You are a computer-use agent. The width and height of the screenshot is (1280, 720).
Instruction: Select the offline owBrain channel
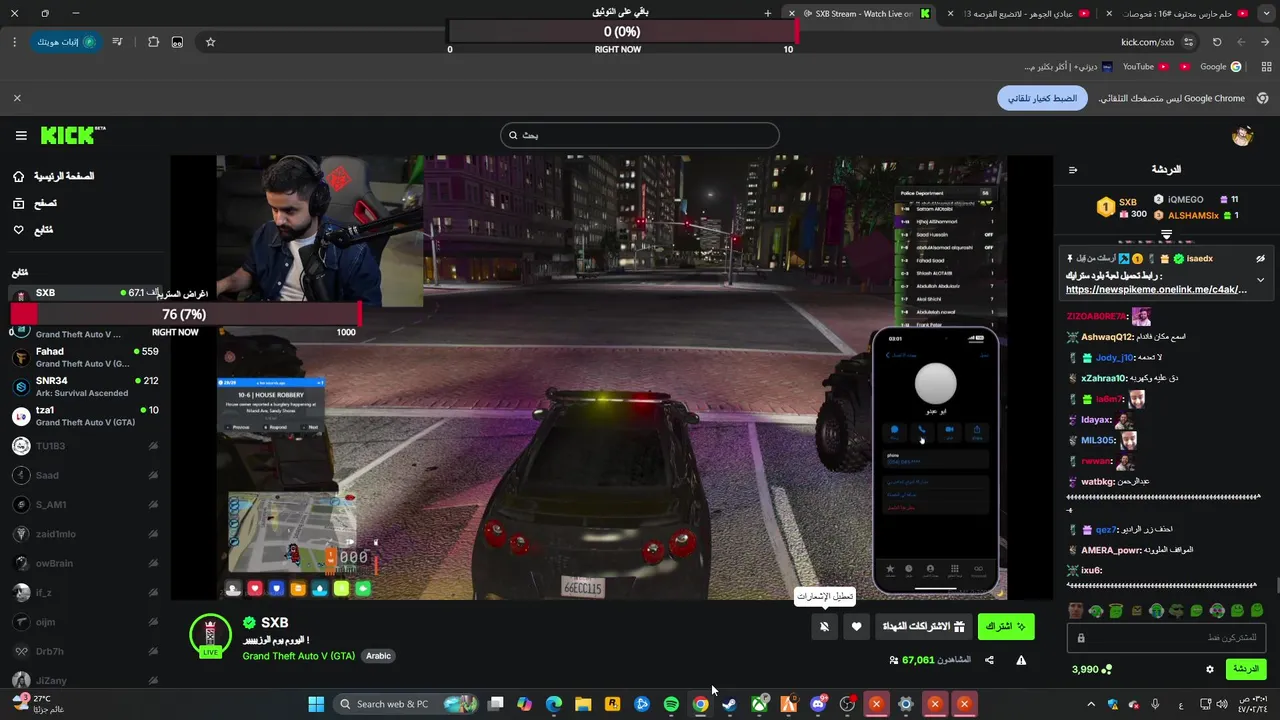[x=85, y=563]
